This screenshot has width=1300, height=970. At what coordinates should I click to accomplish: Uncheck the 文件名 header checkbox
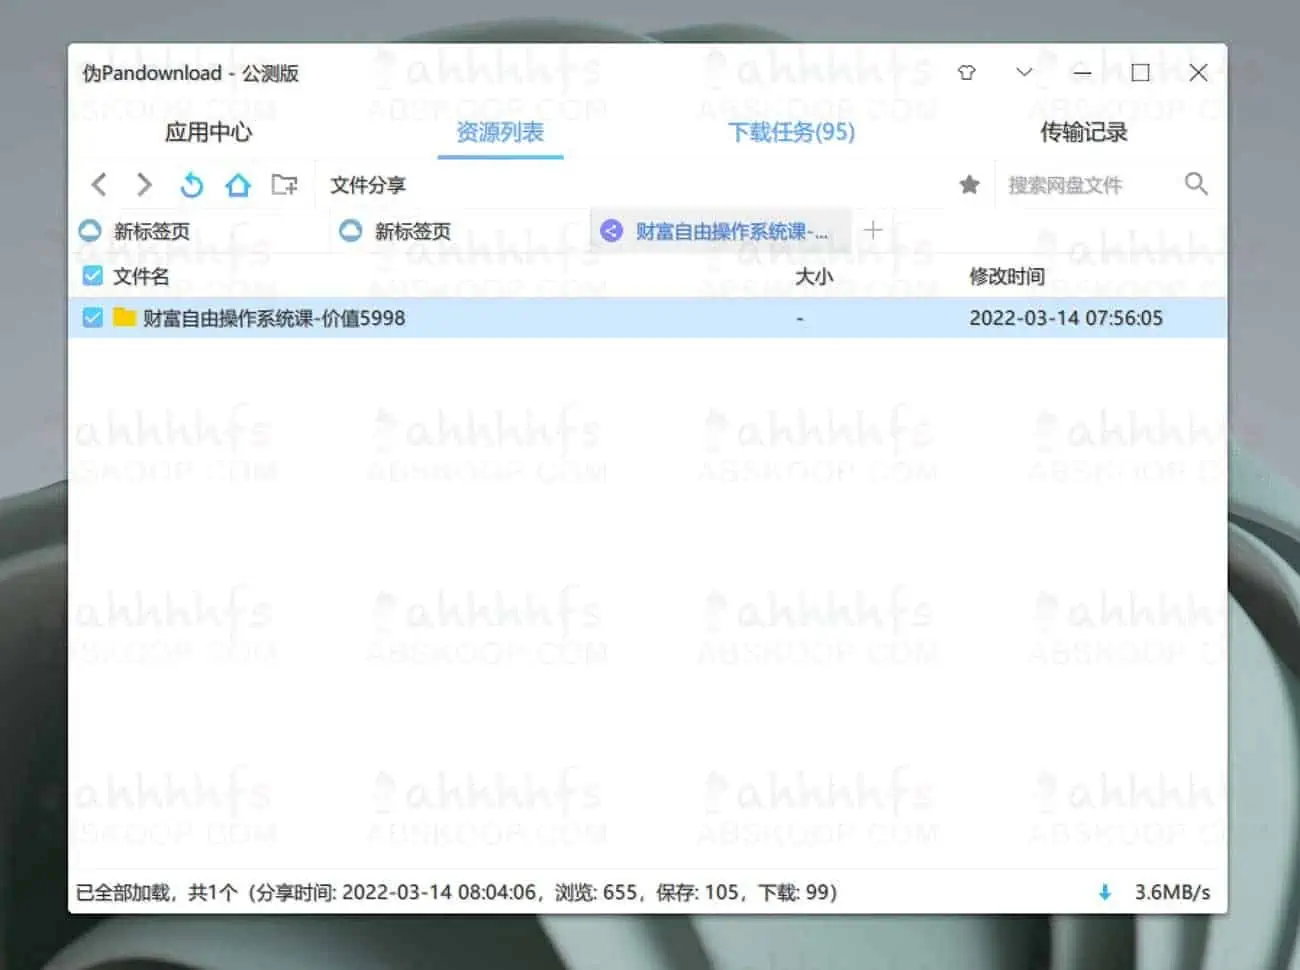pyautogui.click(x=91, y=276)
